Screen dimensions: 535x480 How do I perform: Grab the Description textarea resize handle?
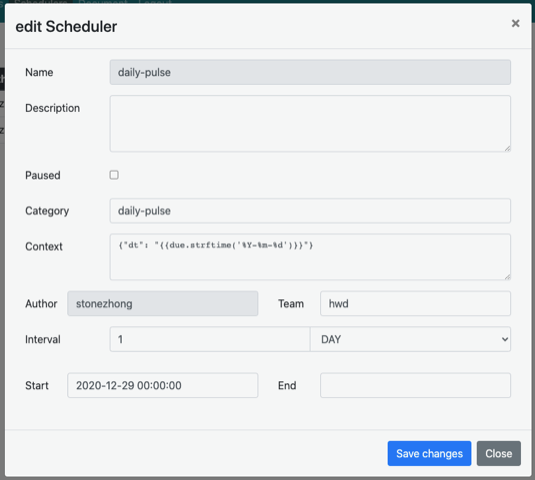click(x=507, y=148)
